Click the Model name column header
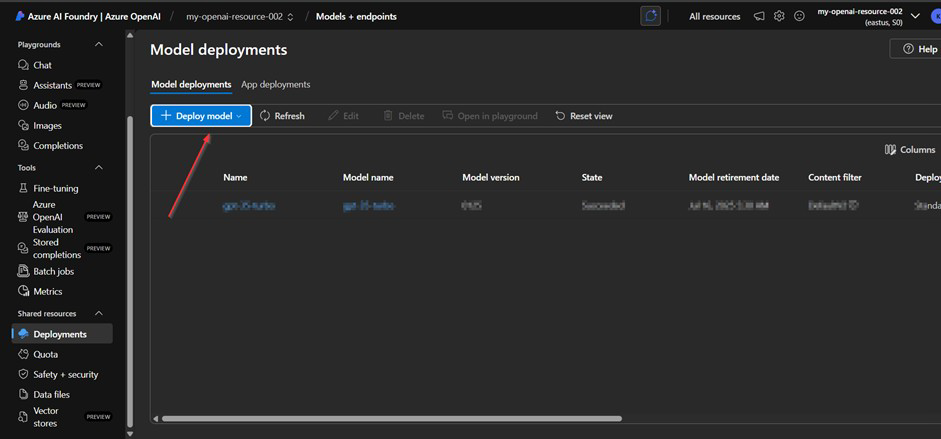The width and height of the screenshot is (941, 439). [368, 178]
